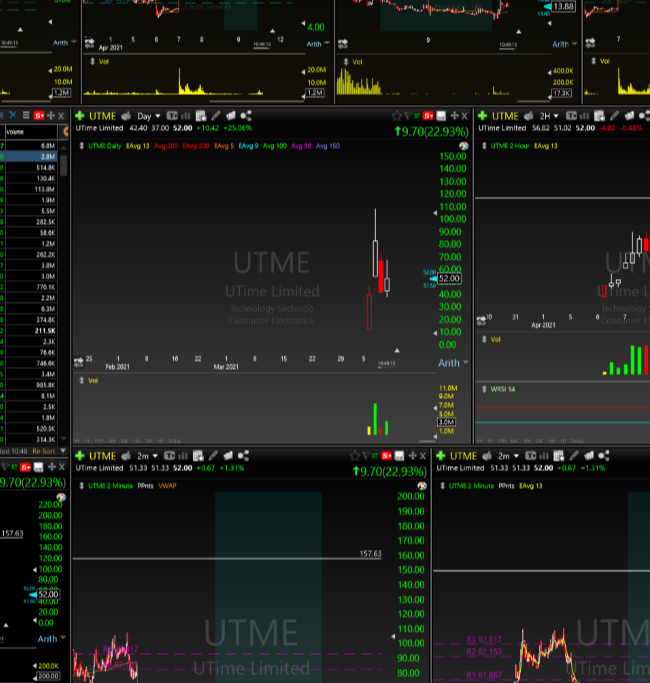The width and height of the screenshot is (650, 683).
Task: Click the green plus icon on the 2H chart
Action: (483, 116)
